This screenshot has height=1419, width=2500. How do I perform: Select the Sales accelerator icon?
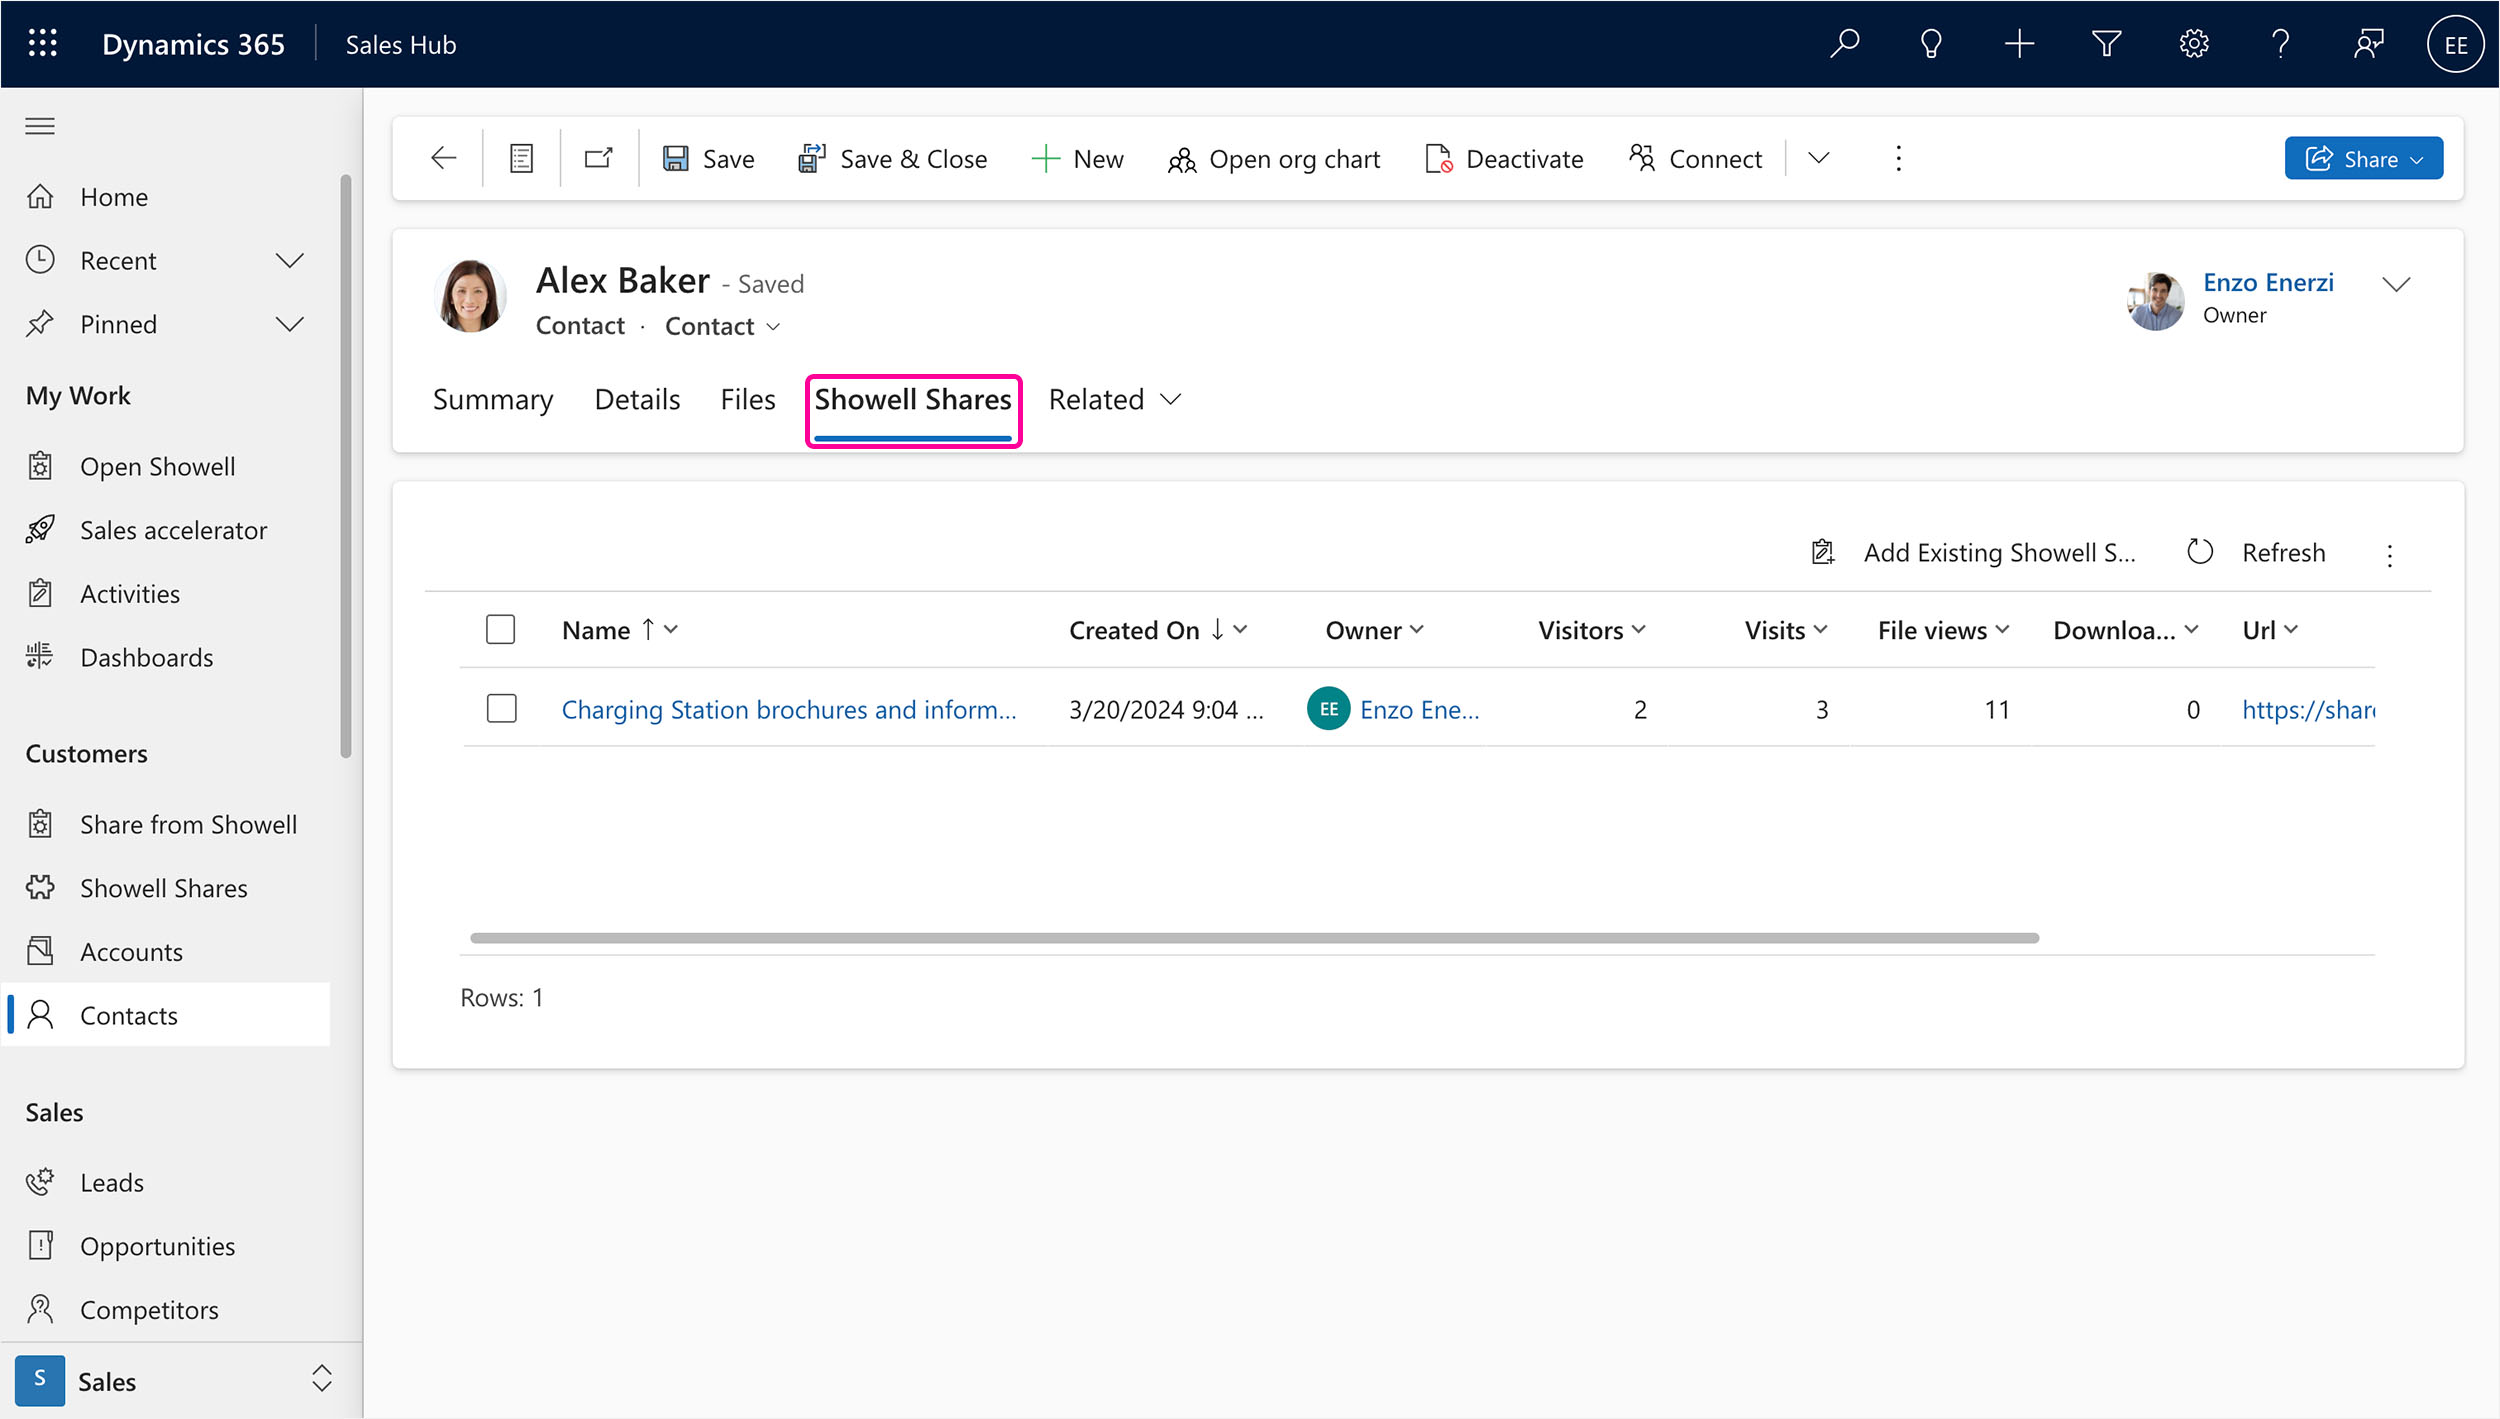(41, 529)
